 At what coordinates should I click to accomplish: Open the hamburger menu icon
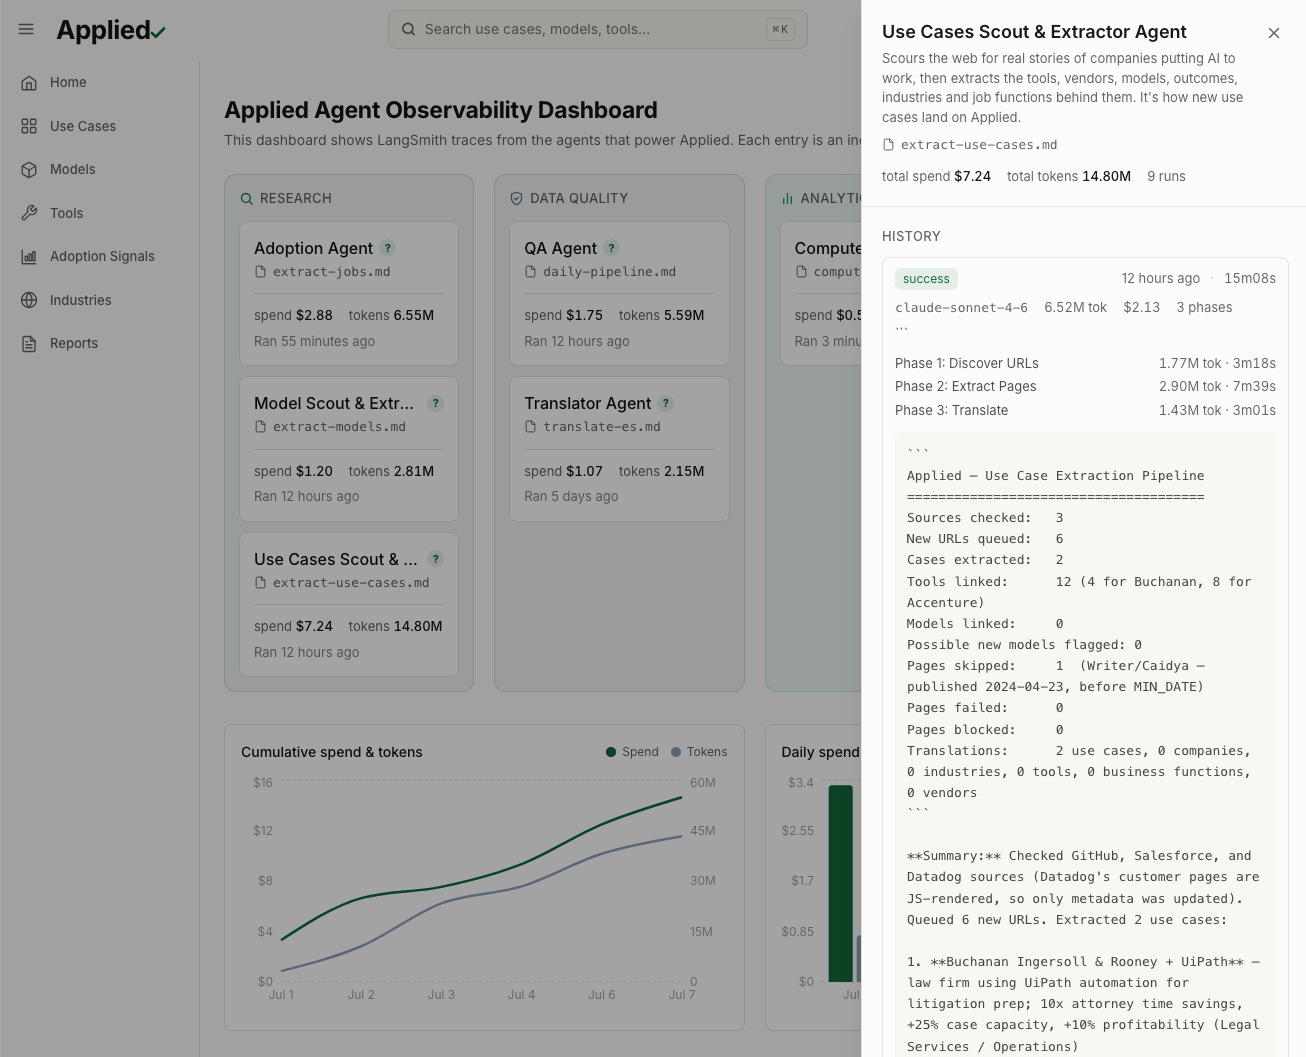tap(26, 29)
